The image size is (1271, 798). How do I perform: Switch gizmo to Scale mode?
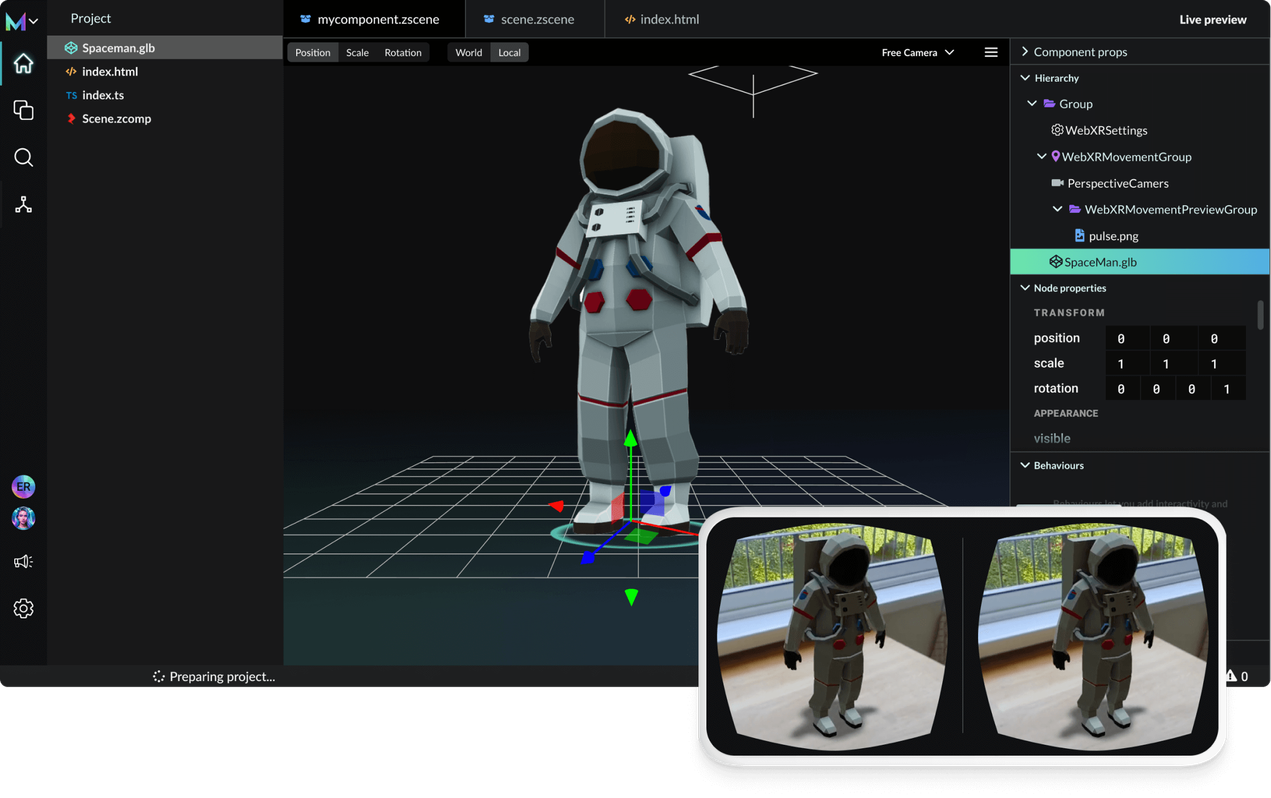click(x=357, y=52)
